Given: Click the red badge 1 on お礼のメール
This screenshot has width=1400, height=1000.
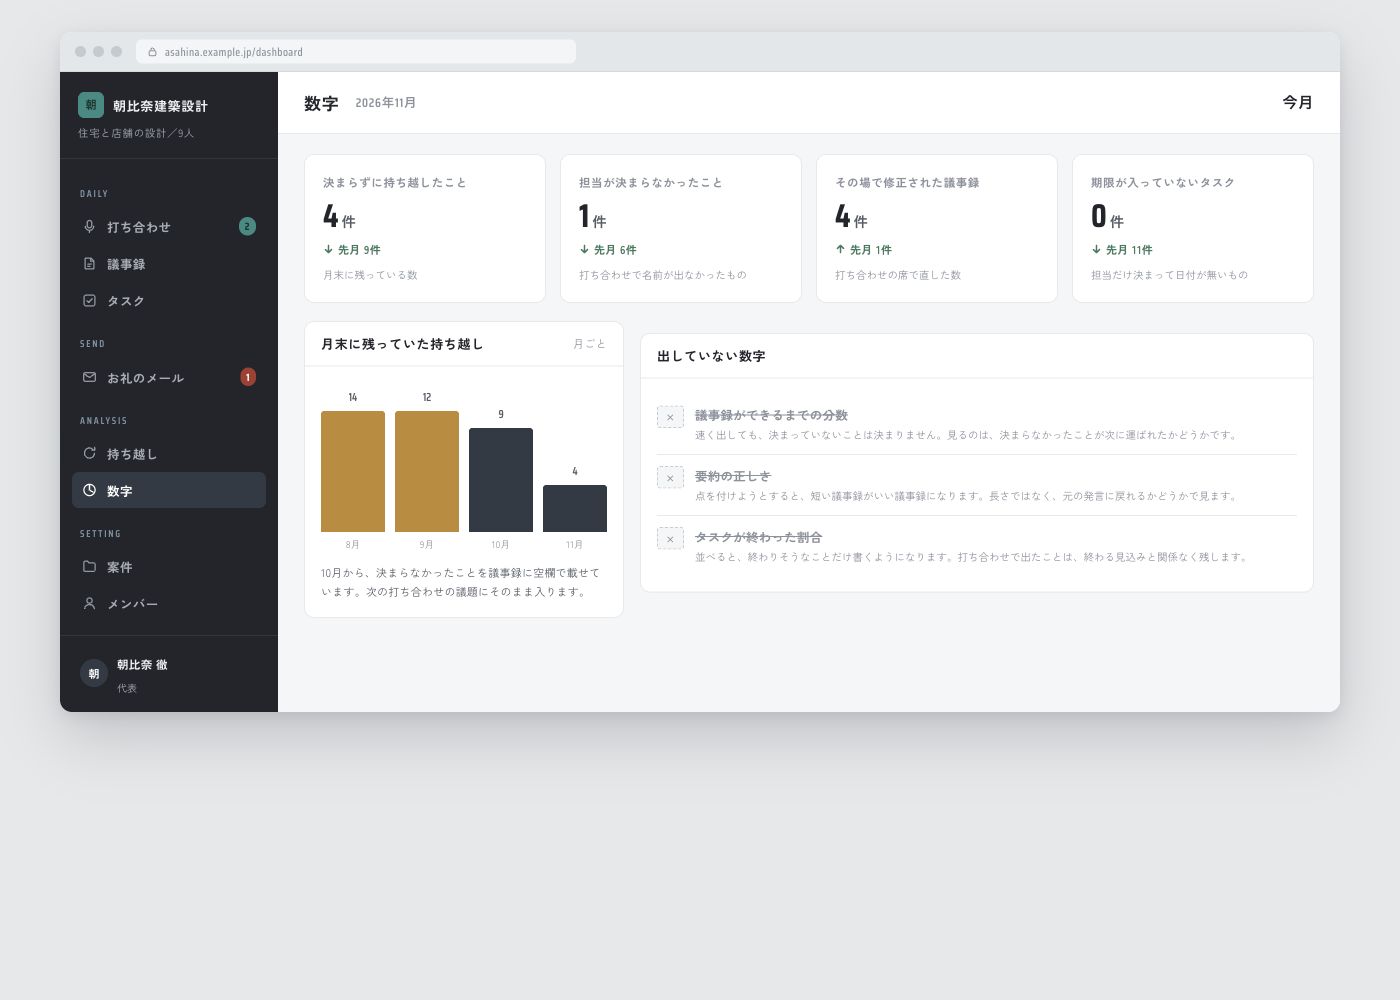Looking at the screenshot, I should [x=248, y=377].
